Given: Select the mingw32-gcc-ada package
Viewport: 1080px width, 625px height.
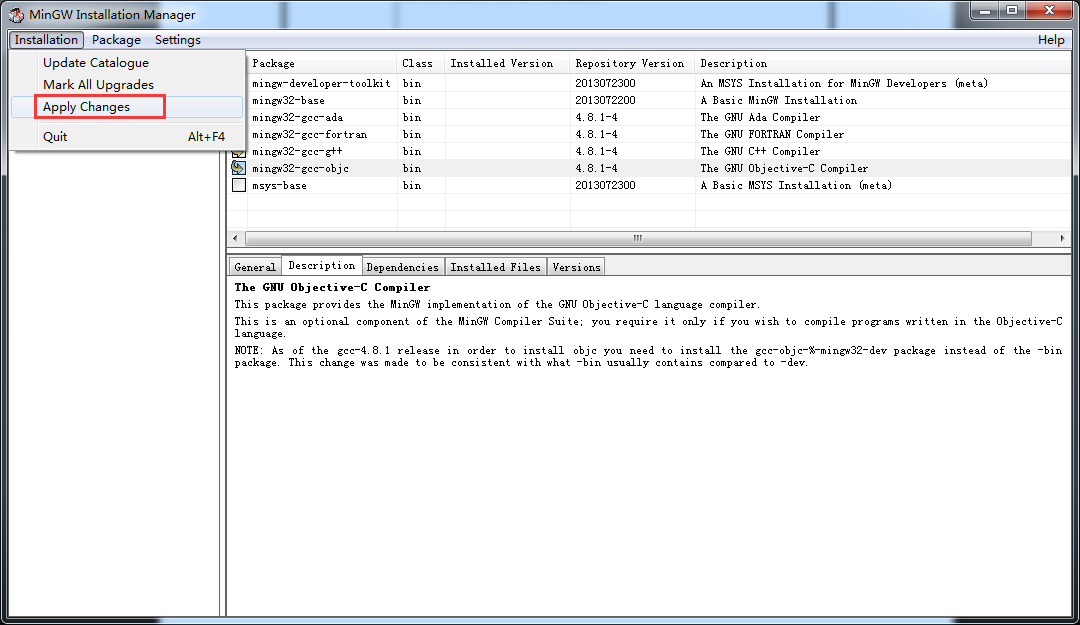Looking at the screenshot, I should [x=297, y=118].
